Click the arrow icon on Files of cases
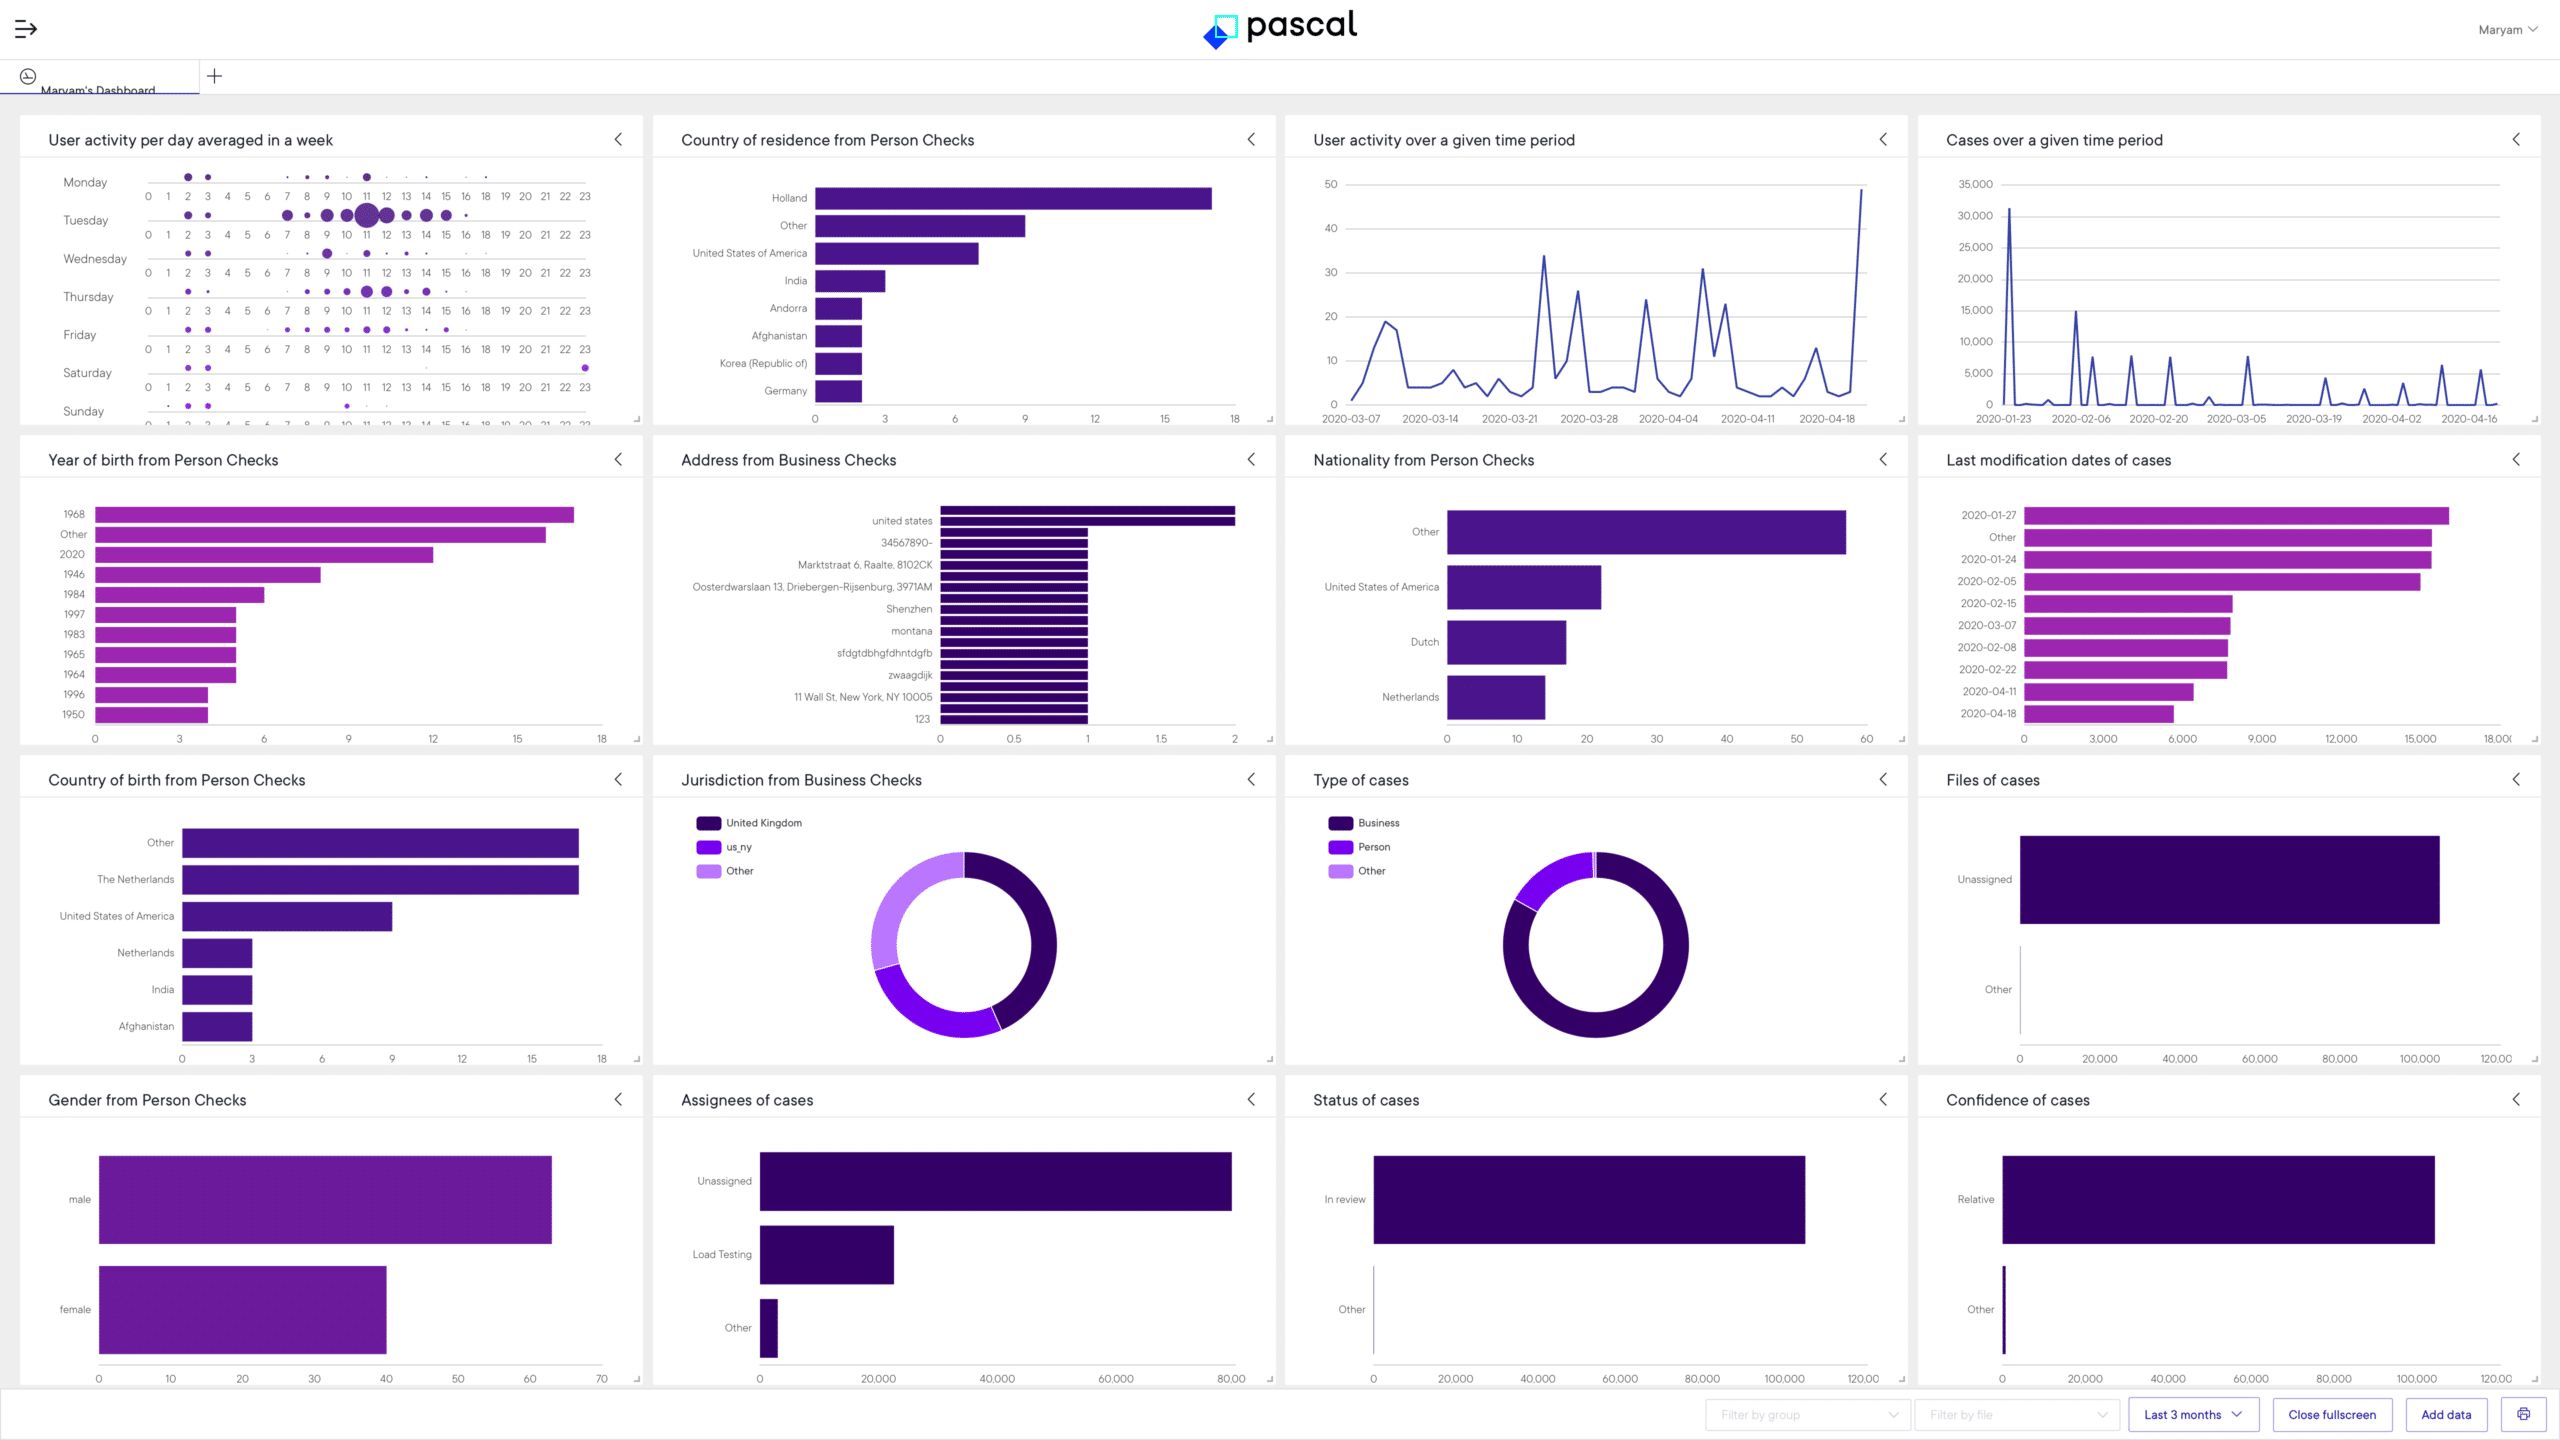Image resolution: width=2560 pixels, height=1440 pixels. tap(2516, 780)
